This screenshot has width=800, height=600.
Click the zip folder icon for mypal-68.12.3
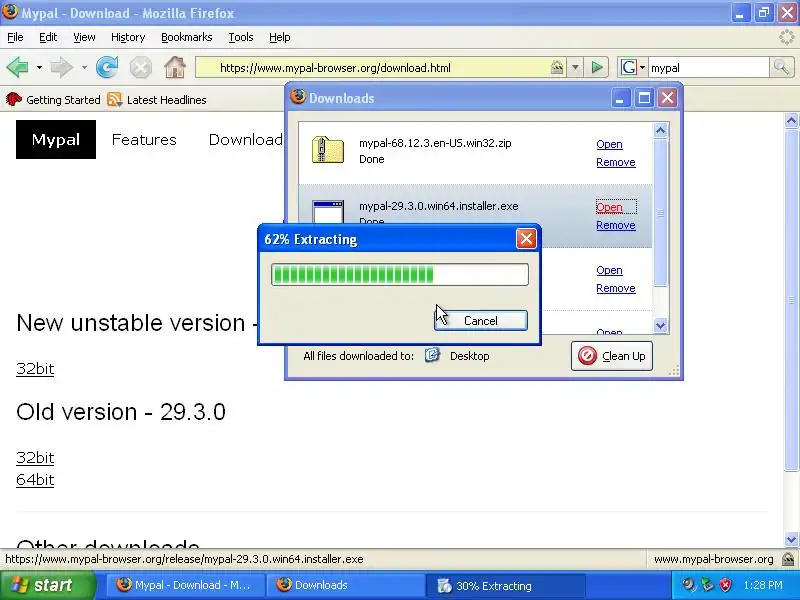[x=328, y=149]
